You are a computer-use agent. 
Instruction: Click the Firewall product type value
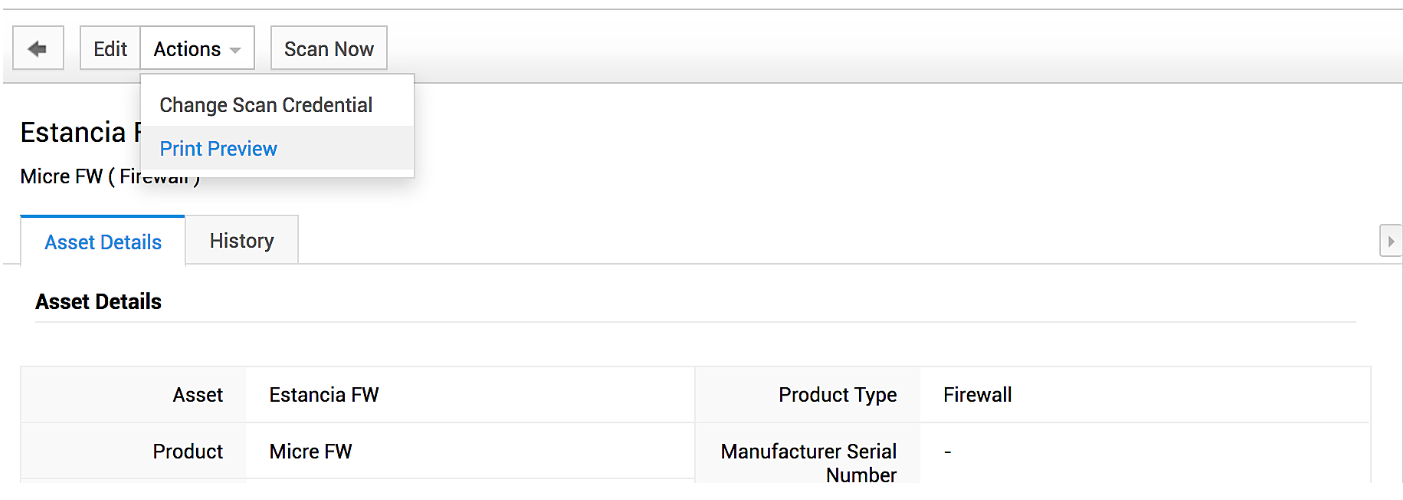click(977, 395)
